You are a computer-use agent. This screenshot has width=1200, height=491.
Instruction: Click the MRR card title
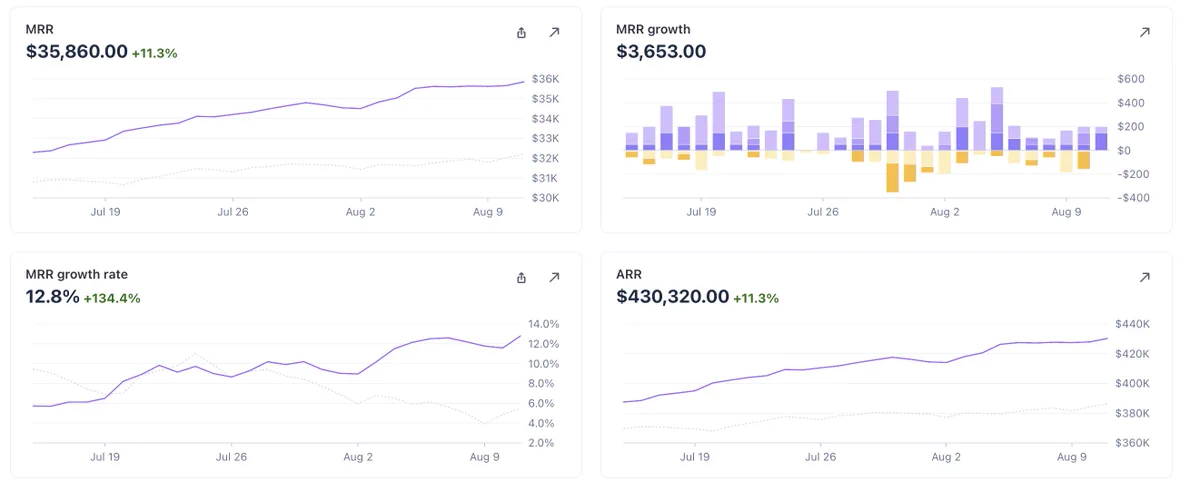pyautogui.click(x=39, y=30)
